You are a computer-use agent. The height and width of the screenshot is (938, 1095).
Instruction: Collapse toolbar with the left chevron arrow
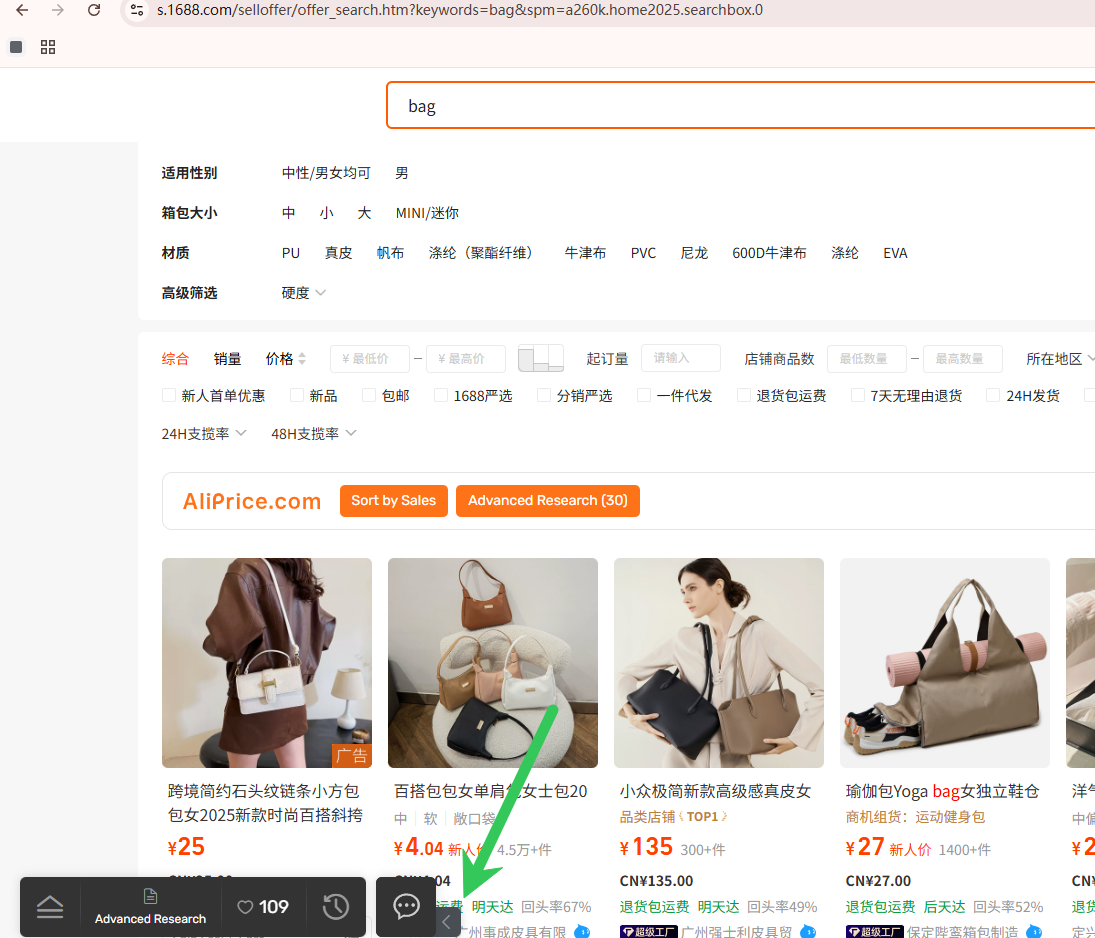pos(446,922)
